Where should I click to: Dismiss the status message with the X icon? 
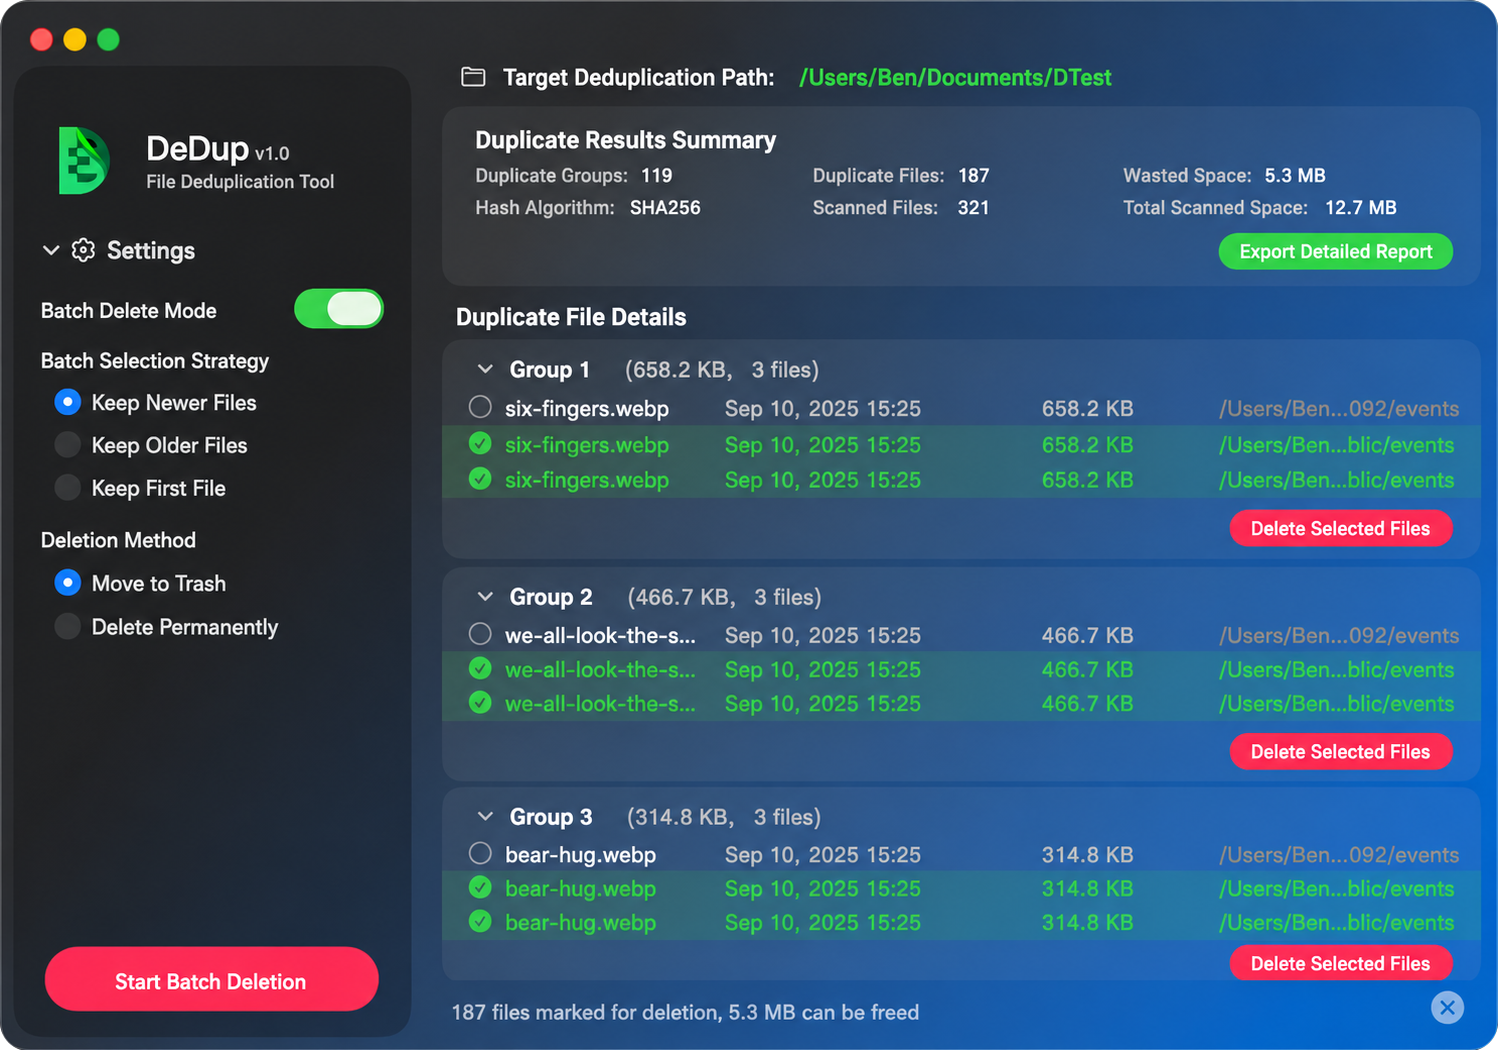(1447, 1007)
